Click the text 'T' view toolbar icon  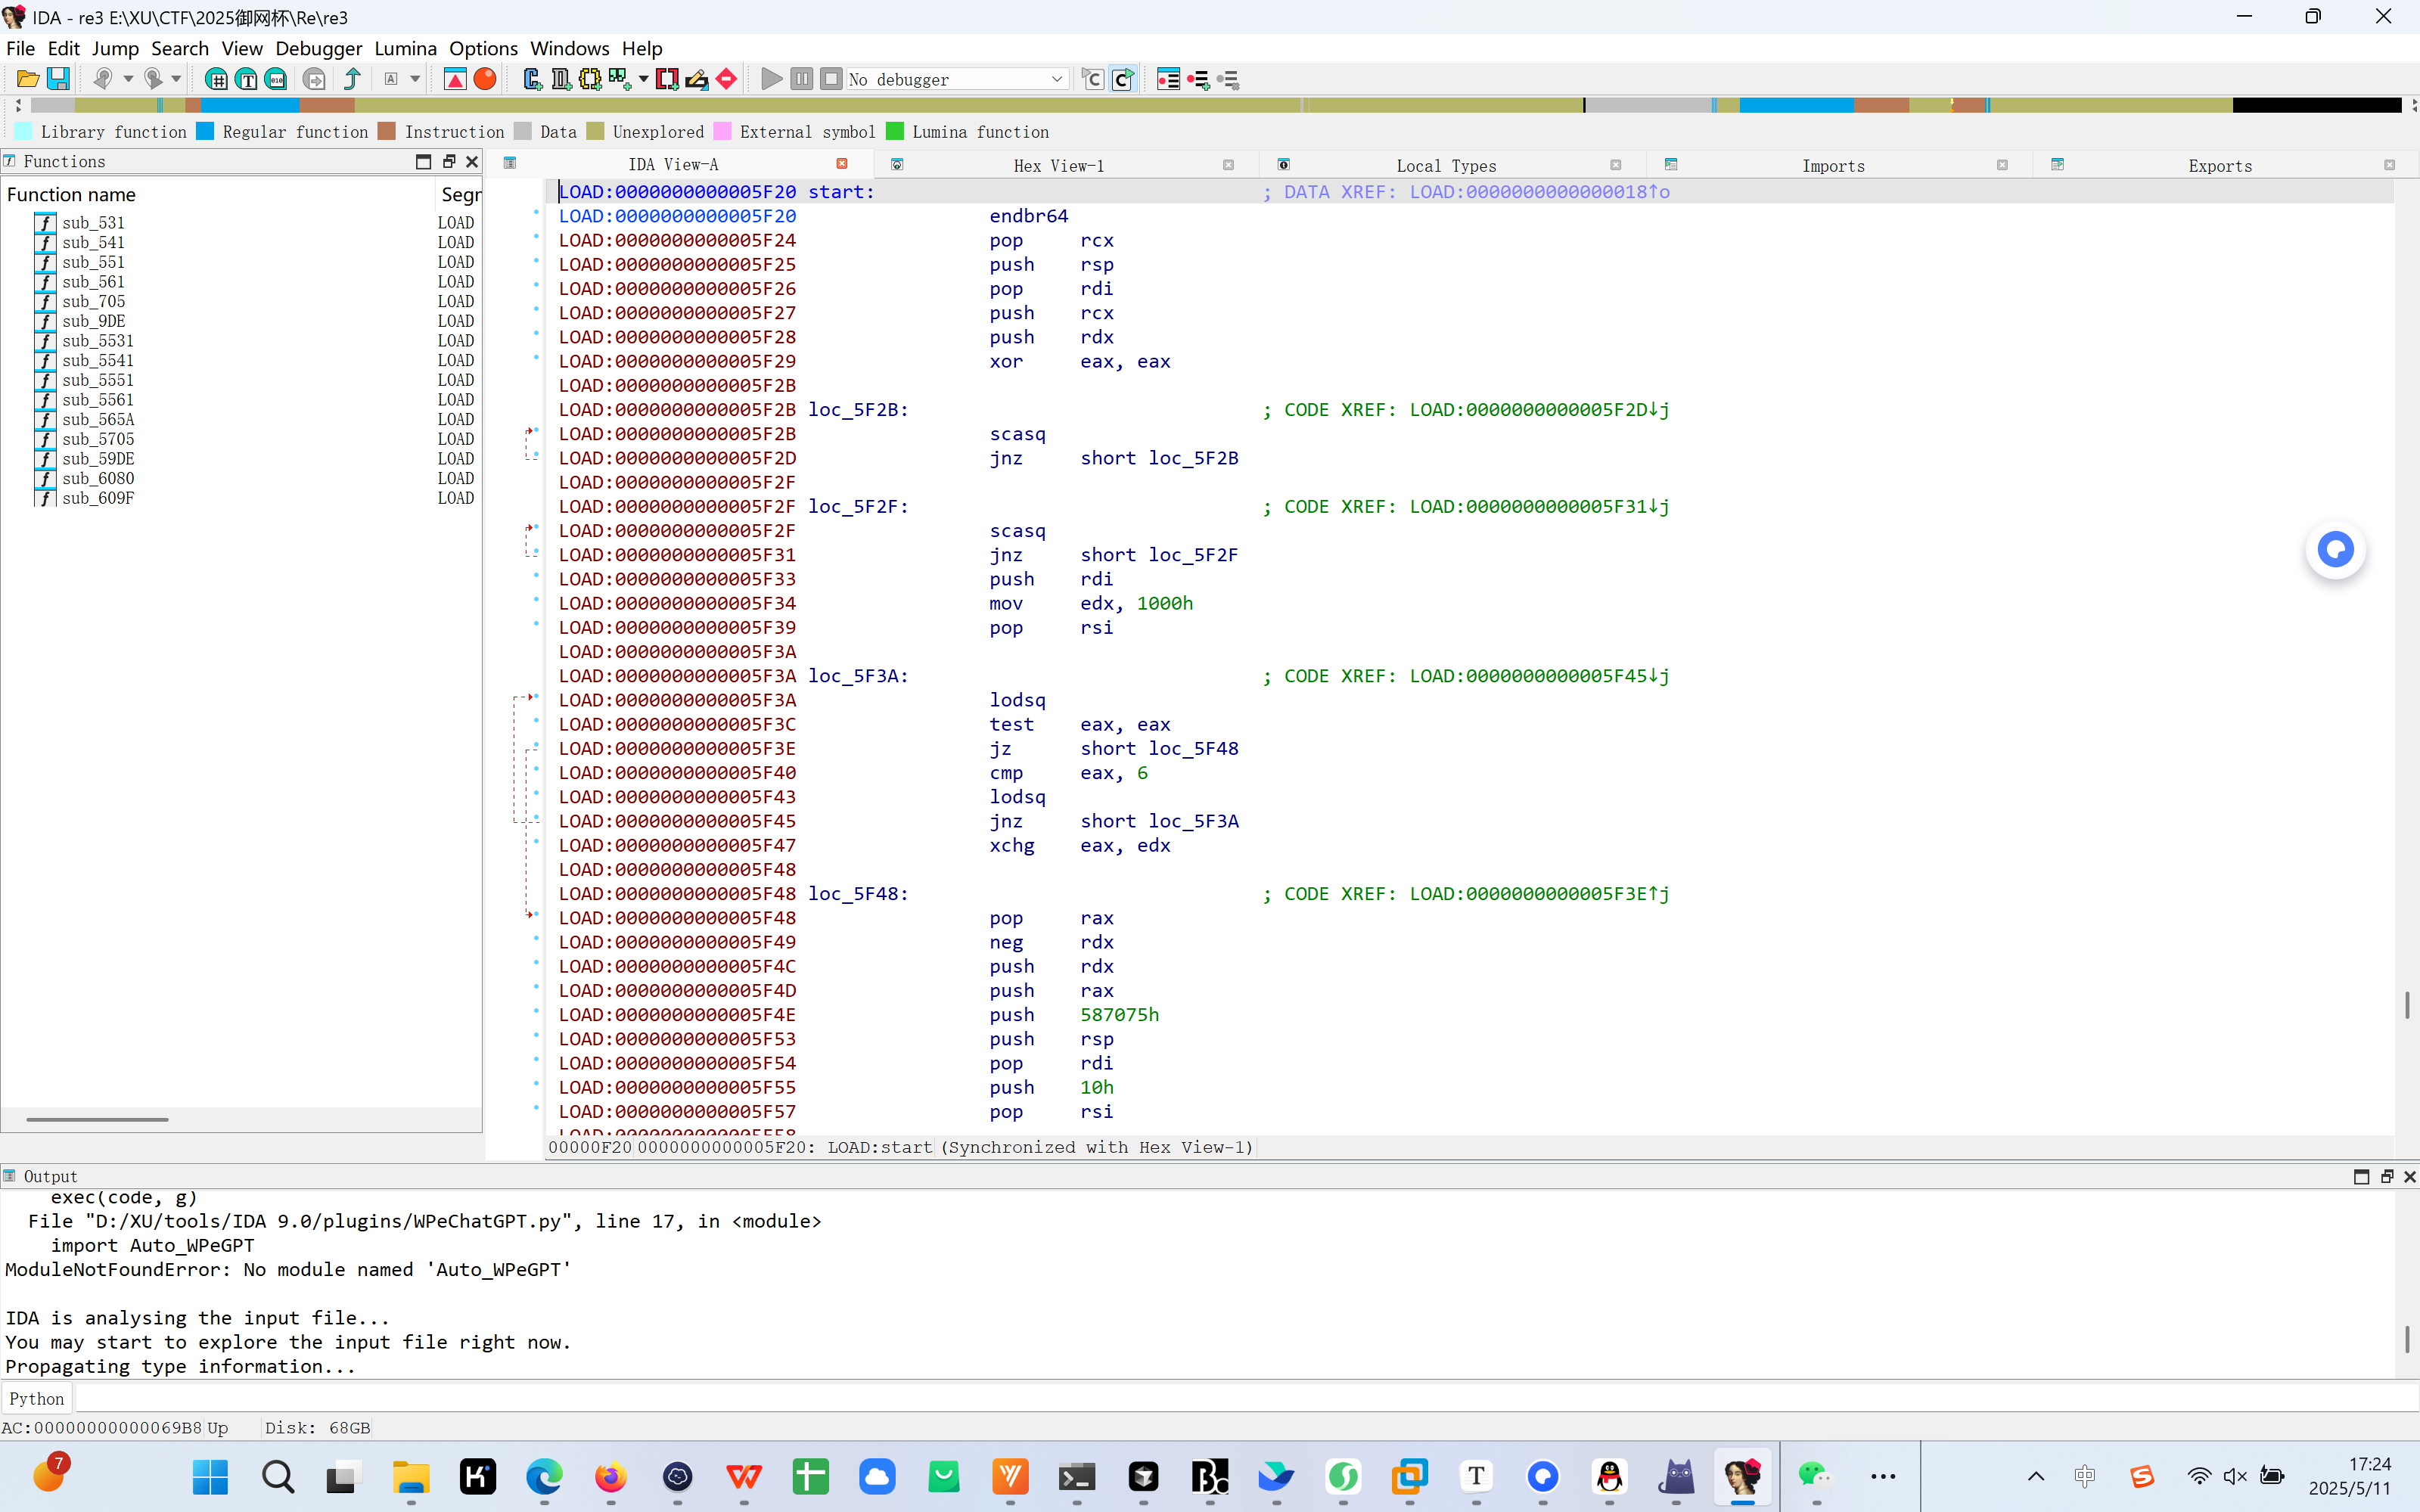[x=246, y=79]
